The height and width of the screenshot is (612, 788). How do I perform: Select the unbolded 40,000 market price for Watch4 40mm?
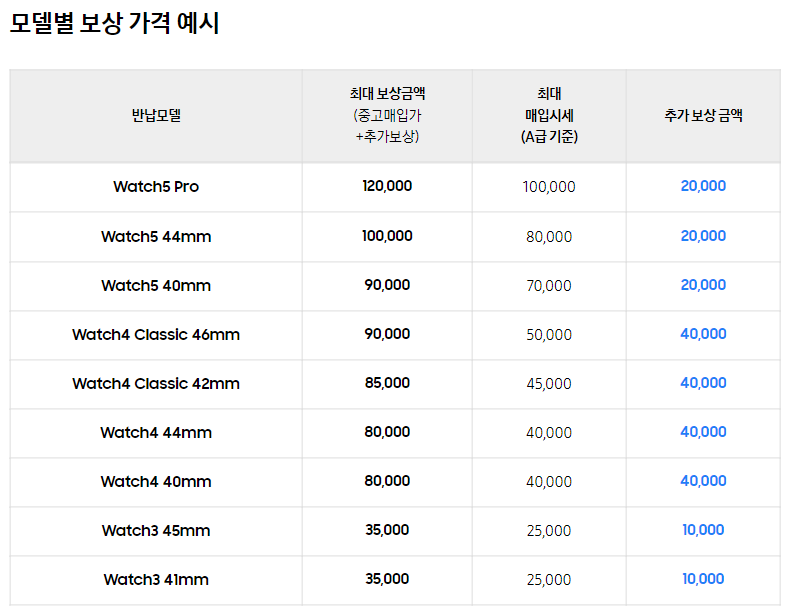[x=549, y=482]
